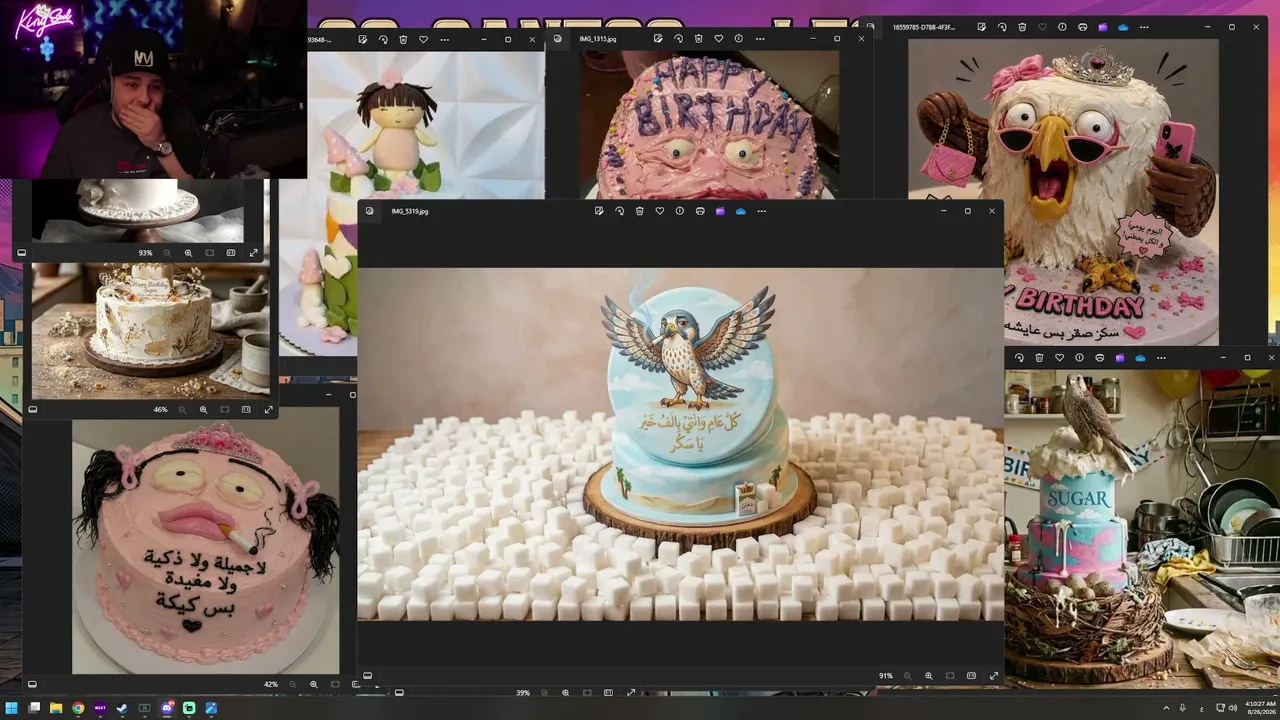This screenshot has height=720, width=1280.
Task: Favorite the photo in the 16559785 window
Action: pos(1042,27)
